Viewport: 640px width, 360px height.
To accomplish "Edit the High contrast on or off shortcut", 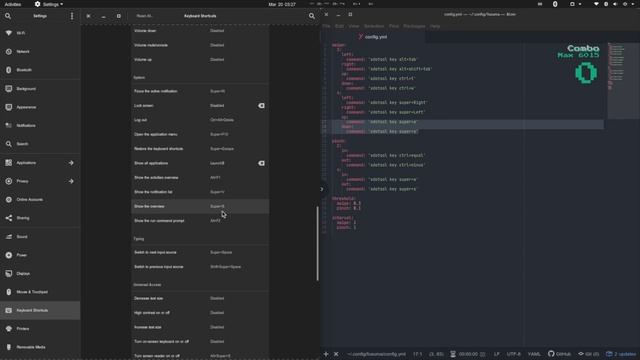I will click(x=200, y=313).
